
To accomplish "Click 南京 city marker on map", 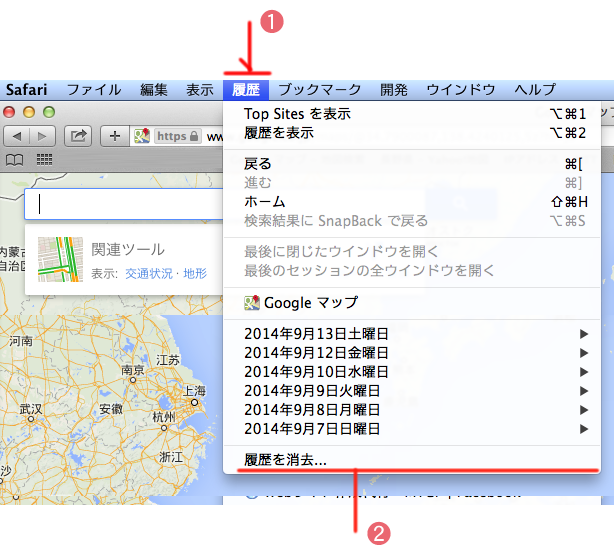I will click(133, 380).
